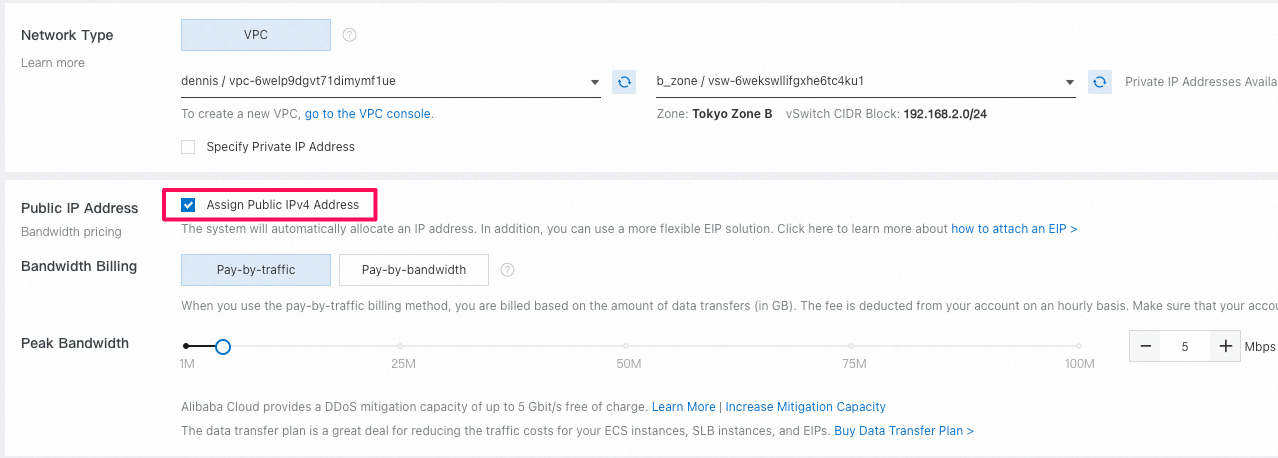Image resolution: width=1278 pixels, height=458 pixels.
Task: Click the bandwidth value input field
Action: tap(1185, 347)
